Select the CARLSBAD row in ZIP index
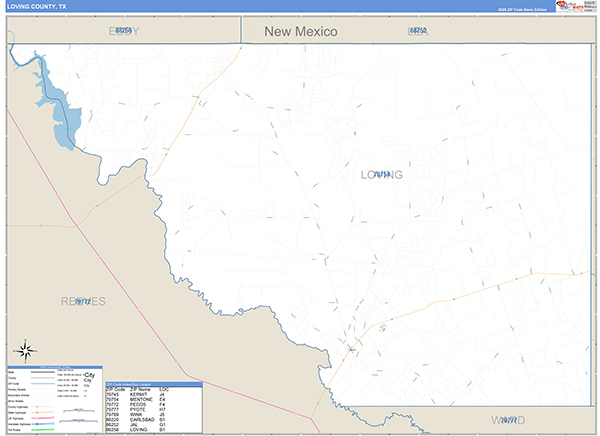Screen dimensions: 600x436 pyautogui.click(x=137, y=420)
